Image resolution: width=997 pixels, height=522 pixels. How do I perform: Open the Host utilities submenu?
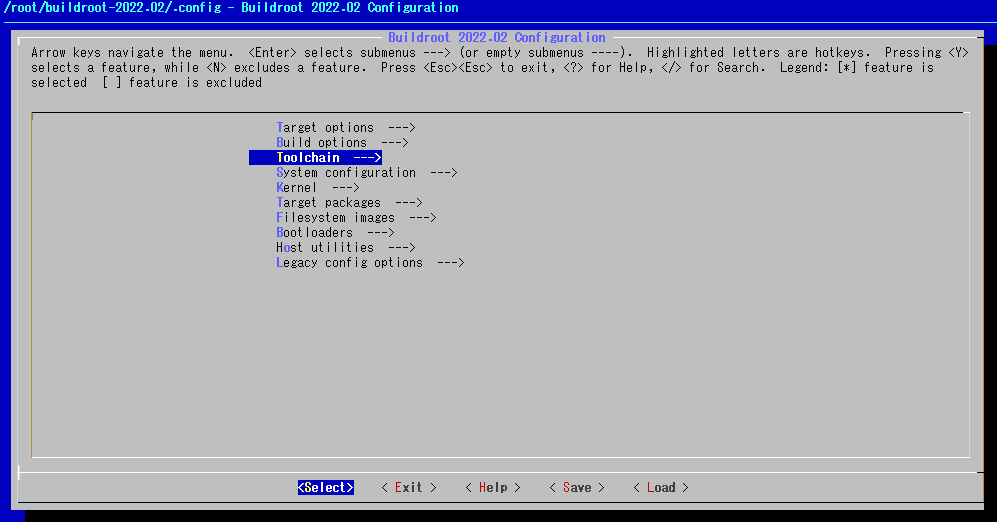click(345, 247)
